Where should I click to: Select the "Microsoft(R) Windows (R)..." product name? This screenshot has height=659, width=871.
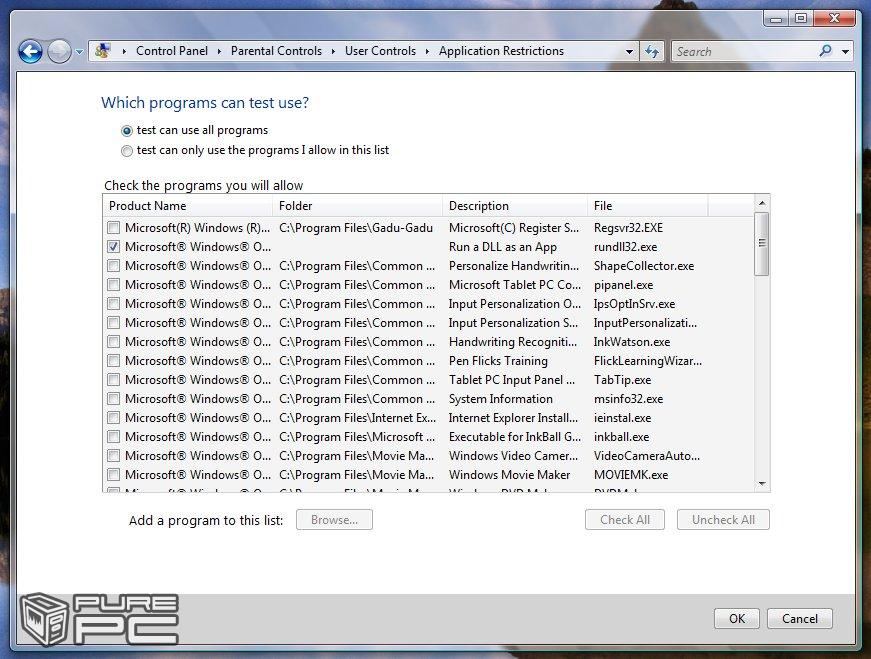coord(197,228)
